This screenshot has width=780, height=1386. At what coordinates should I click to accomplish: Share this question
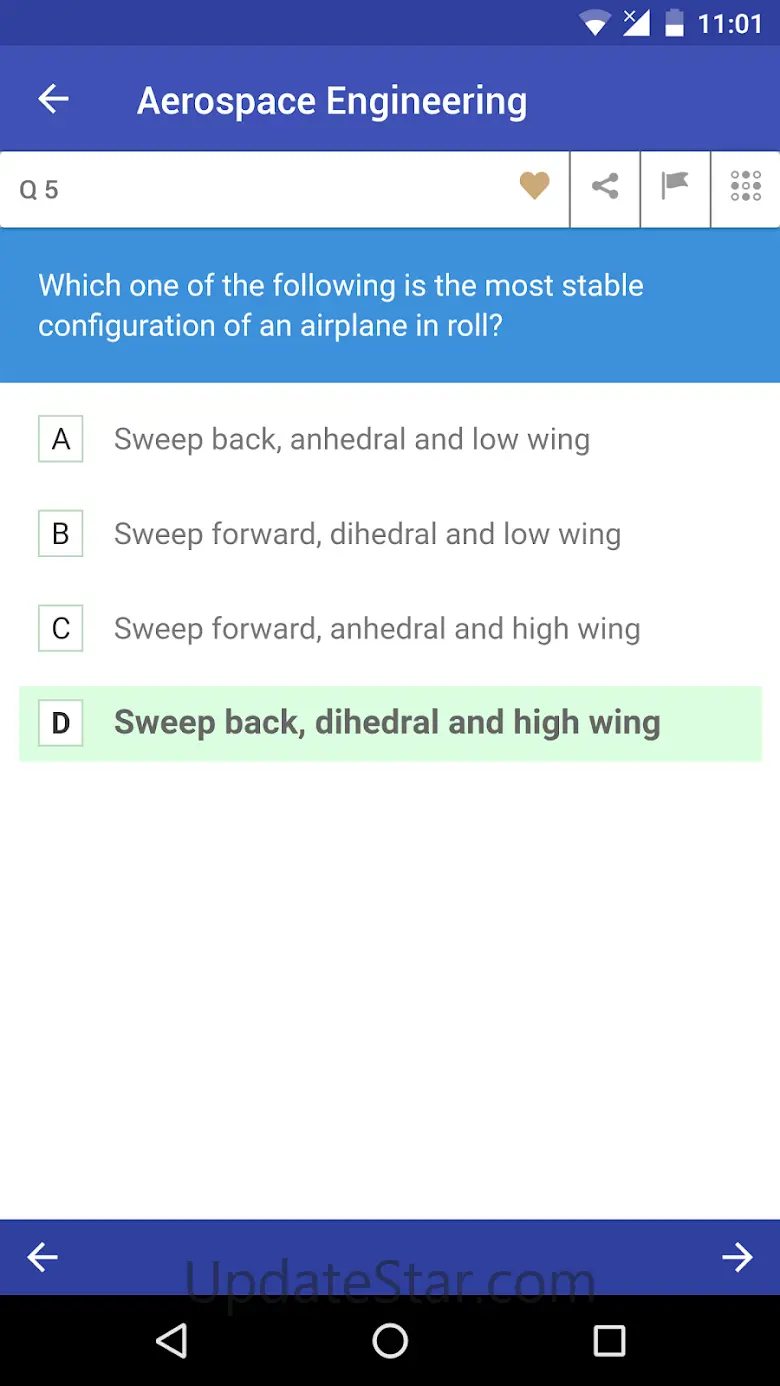605,186
